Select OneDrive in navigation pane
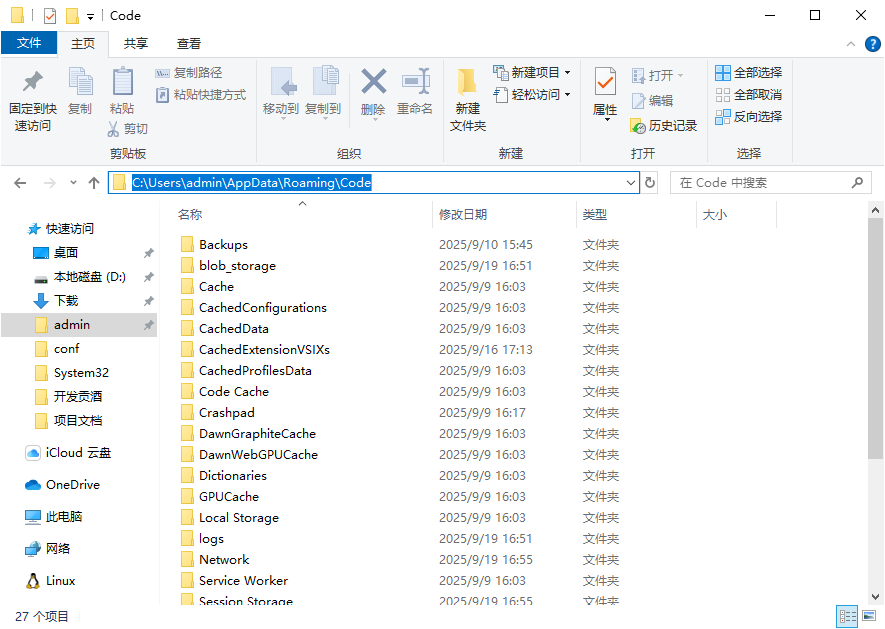885x629 pixels. coord(63,485)
